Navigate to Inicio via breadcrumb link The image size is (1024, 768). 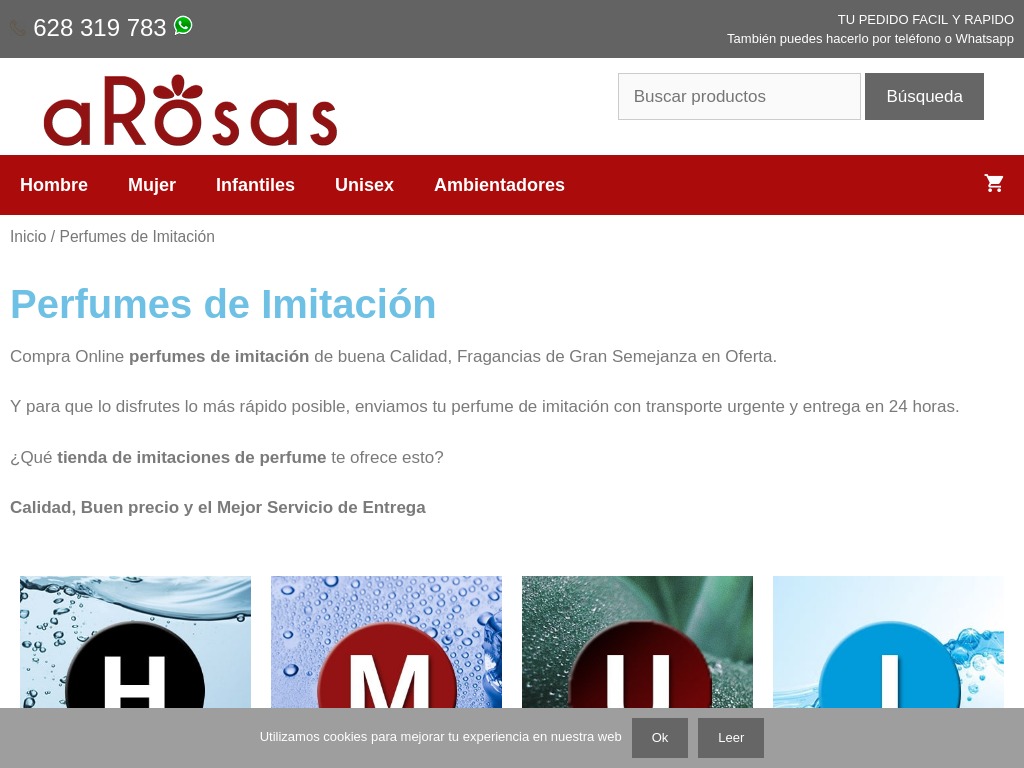click(x=28, y=236)
